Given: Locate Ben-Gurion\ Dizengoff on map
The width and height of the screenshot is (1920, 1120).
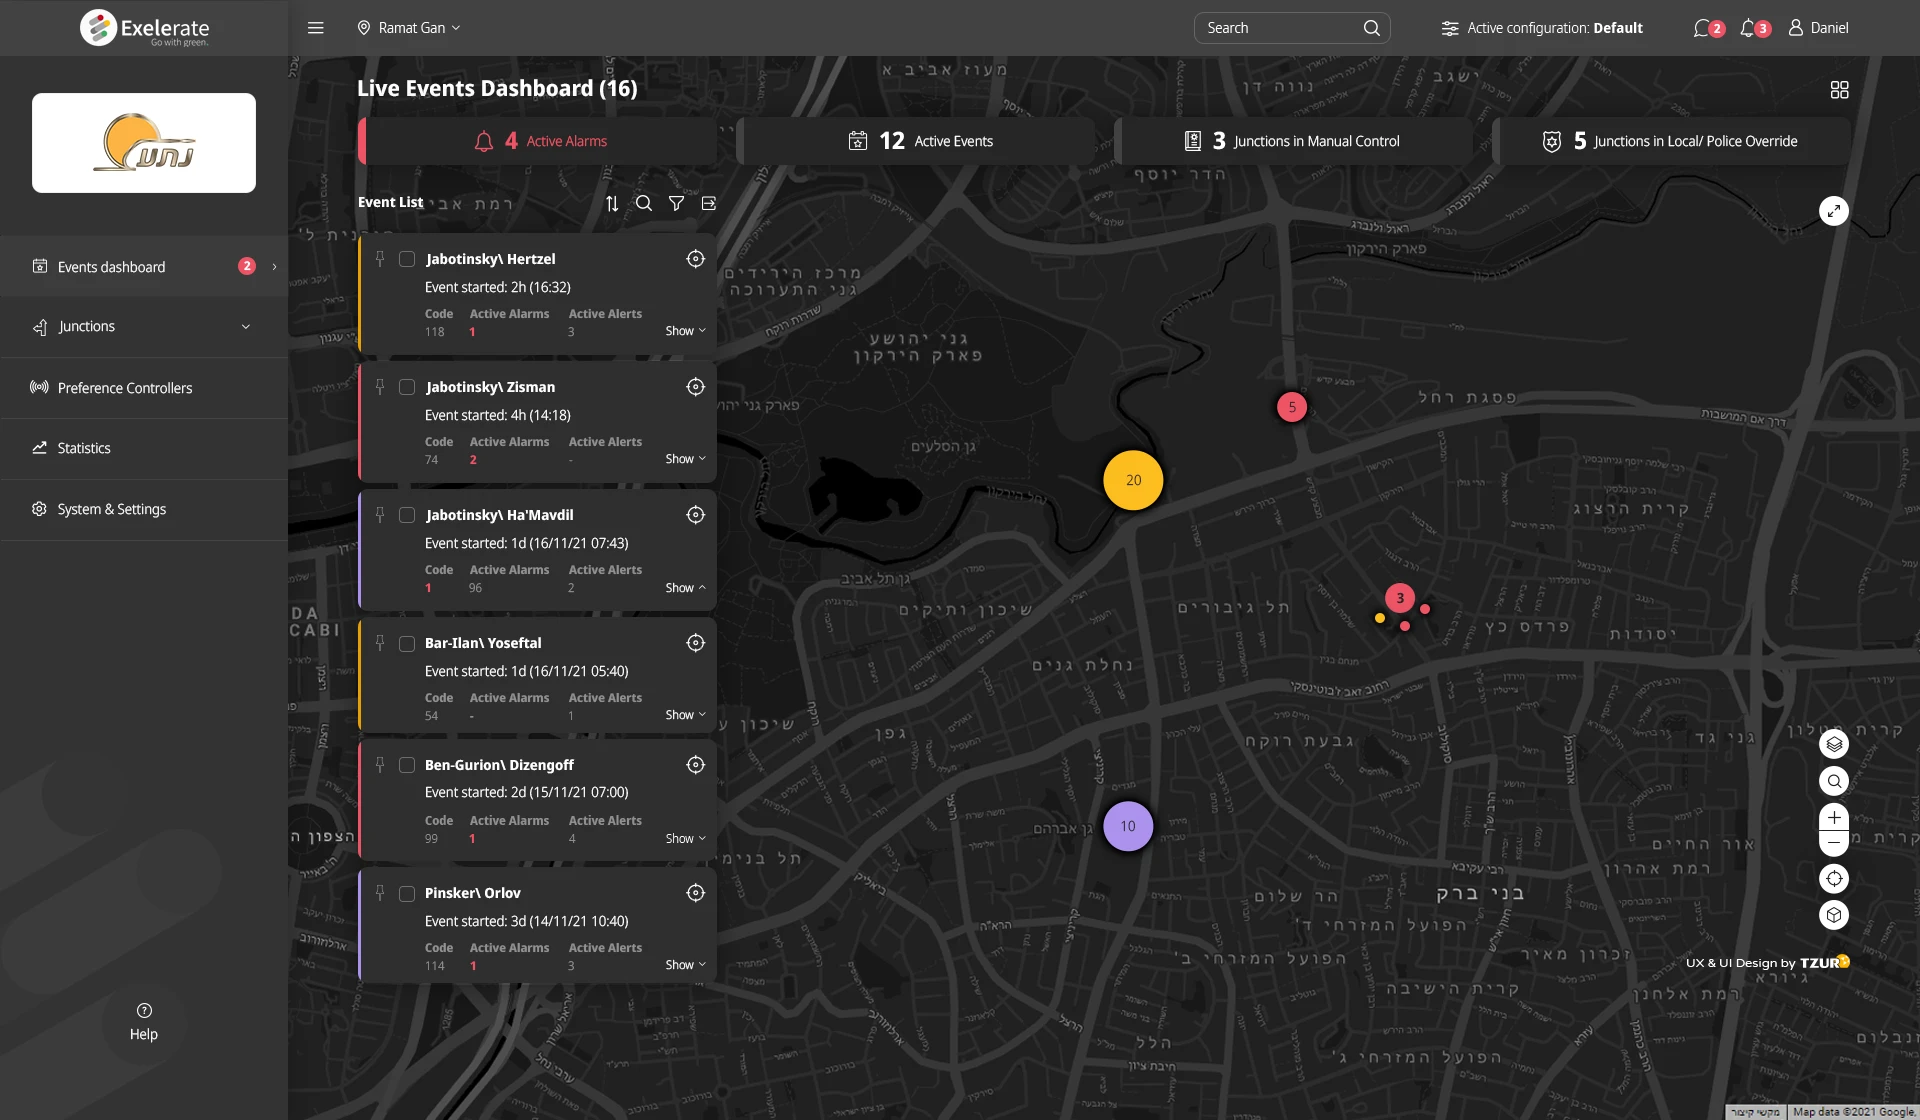Looking at the screenshot, I should (x=696, y=765).
